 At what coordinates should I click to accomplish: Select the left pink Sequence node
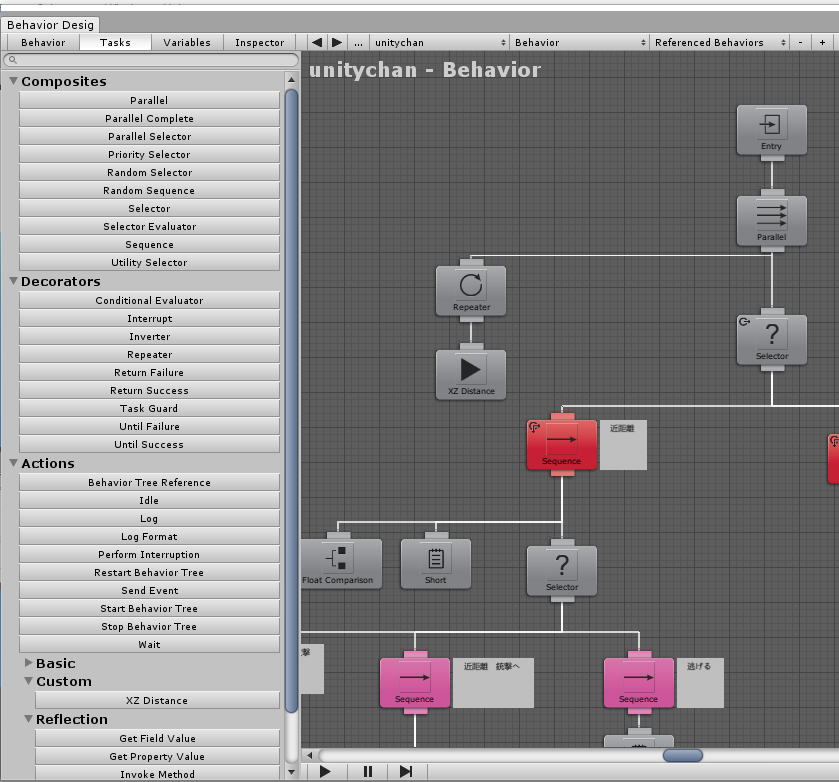(x=415, y=683)
